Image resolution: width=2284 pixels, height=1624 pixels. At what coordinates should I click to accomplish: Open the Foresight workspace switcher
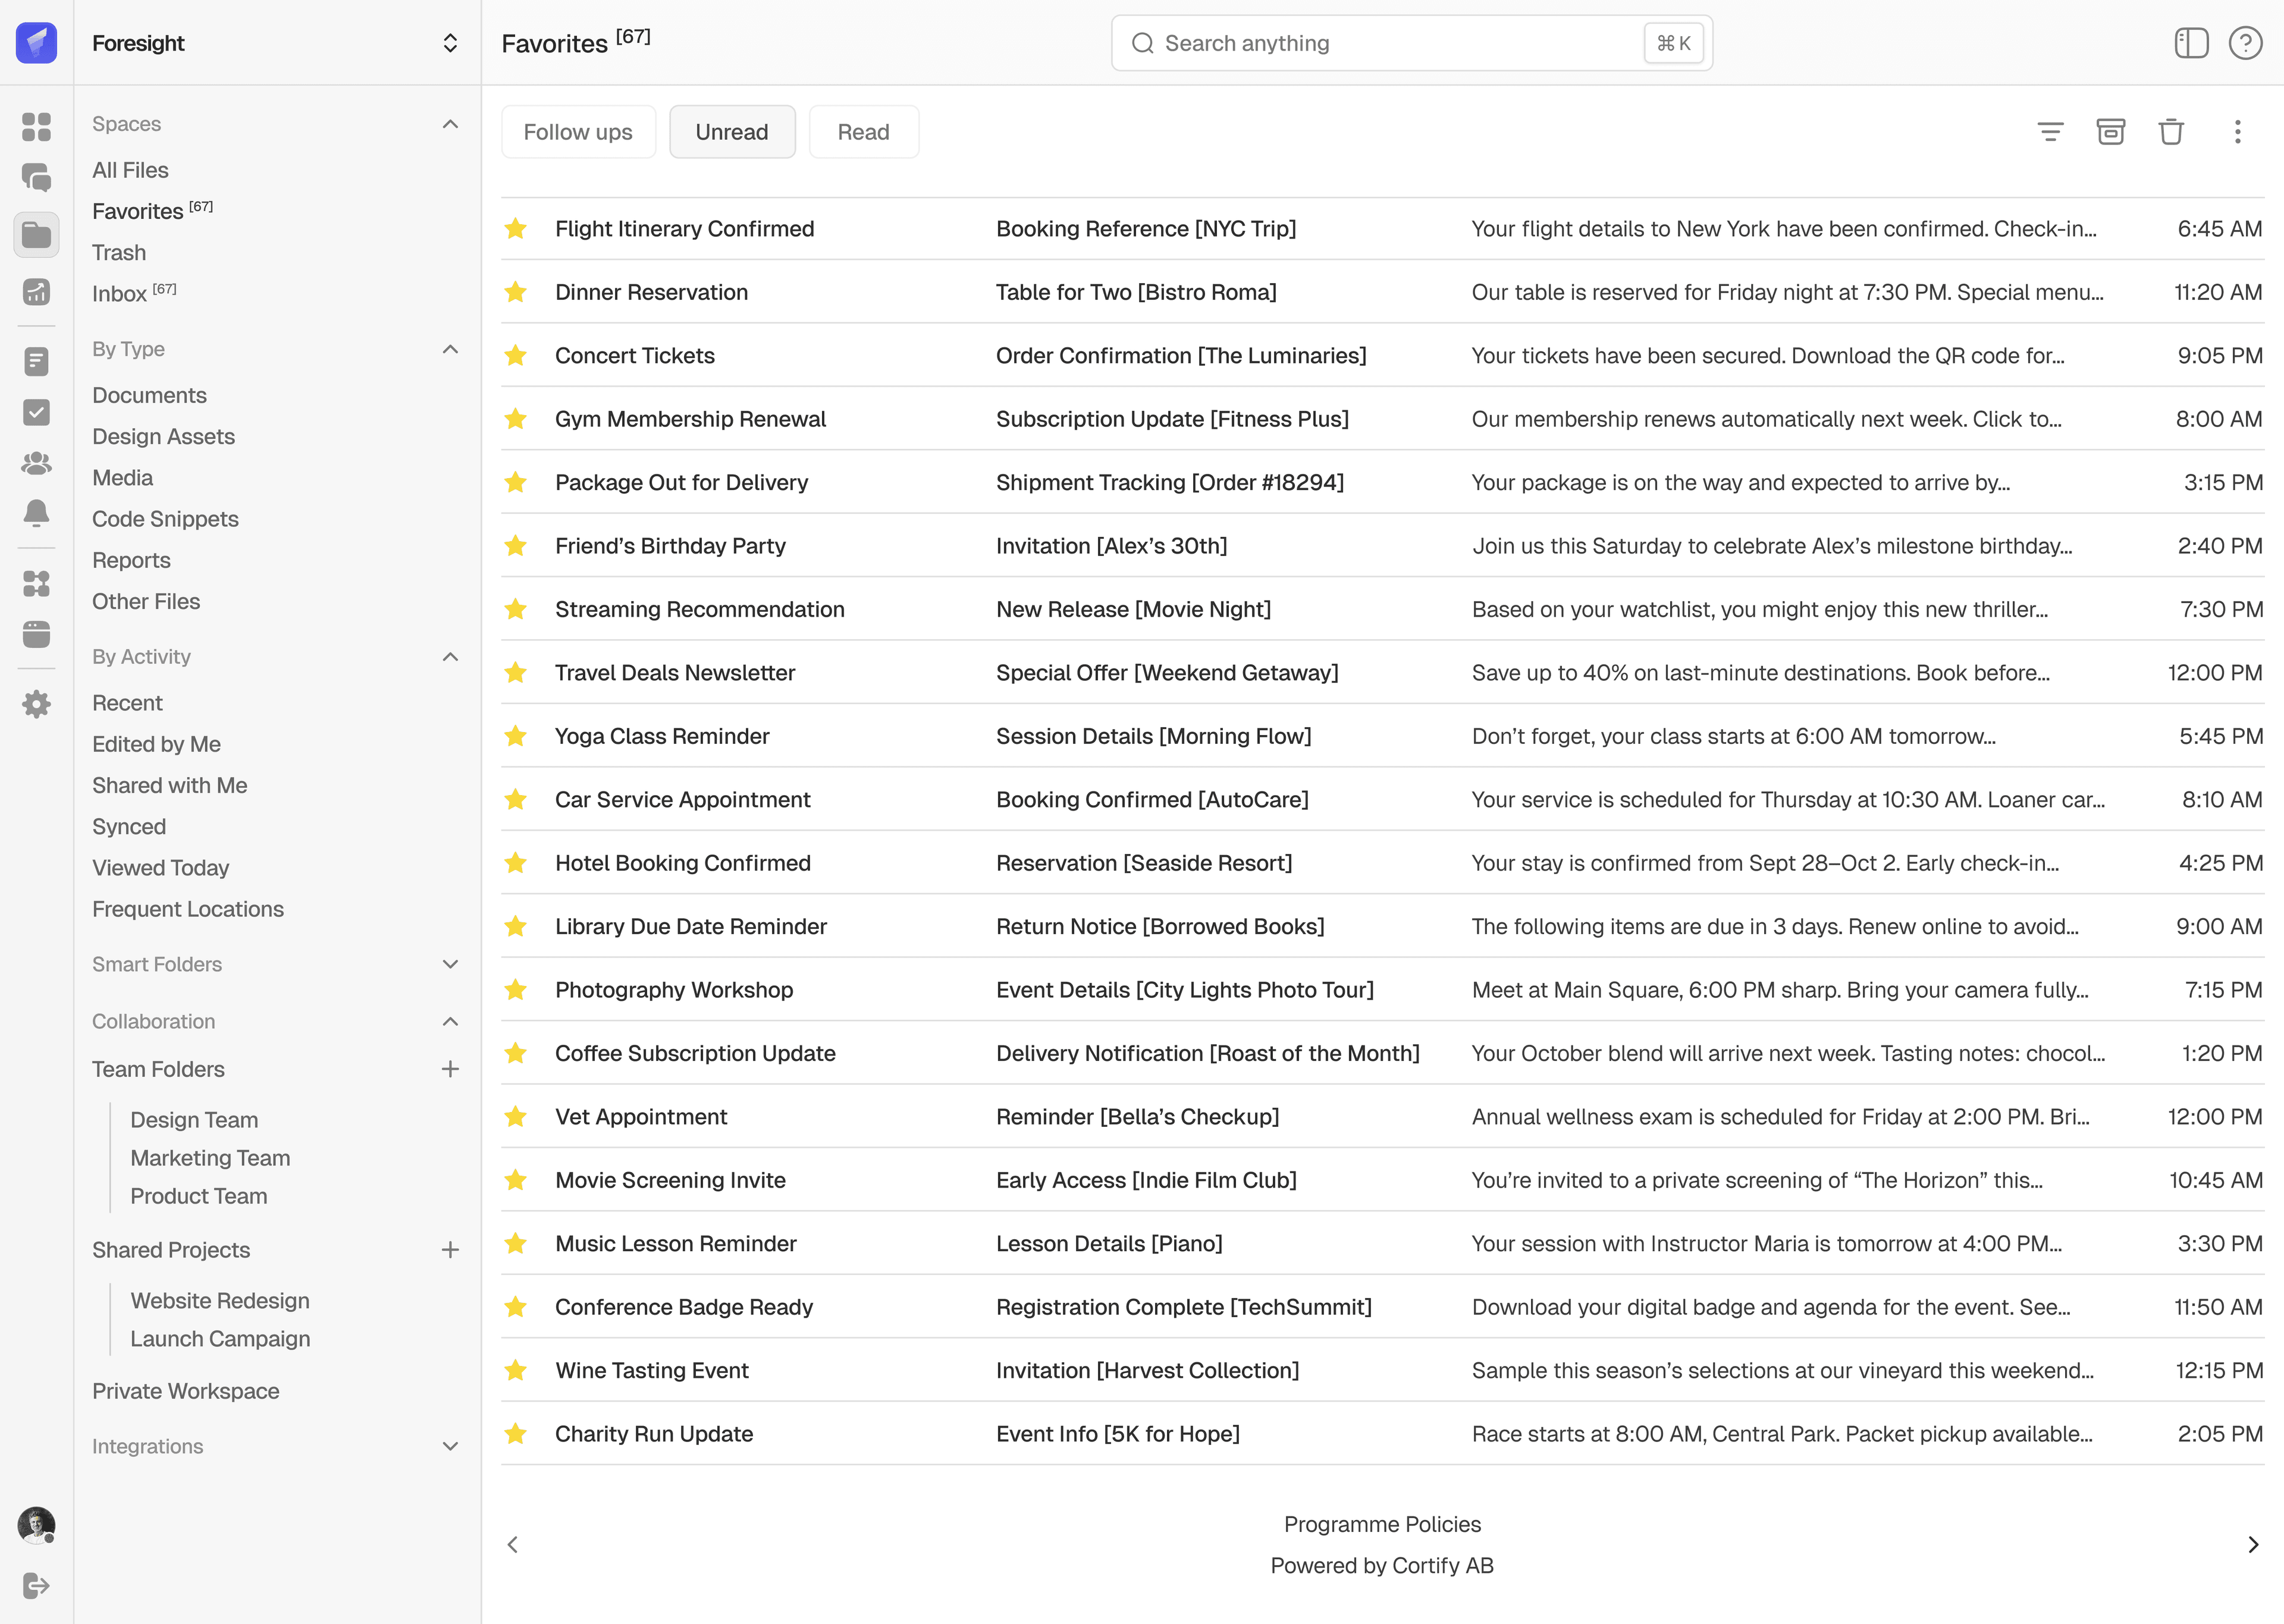(x=450, y=43)
